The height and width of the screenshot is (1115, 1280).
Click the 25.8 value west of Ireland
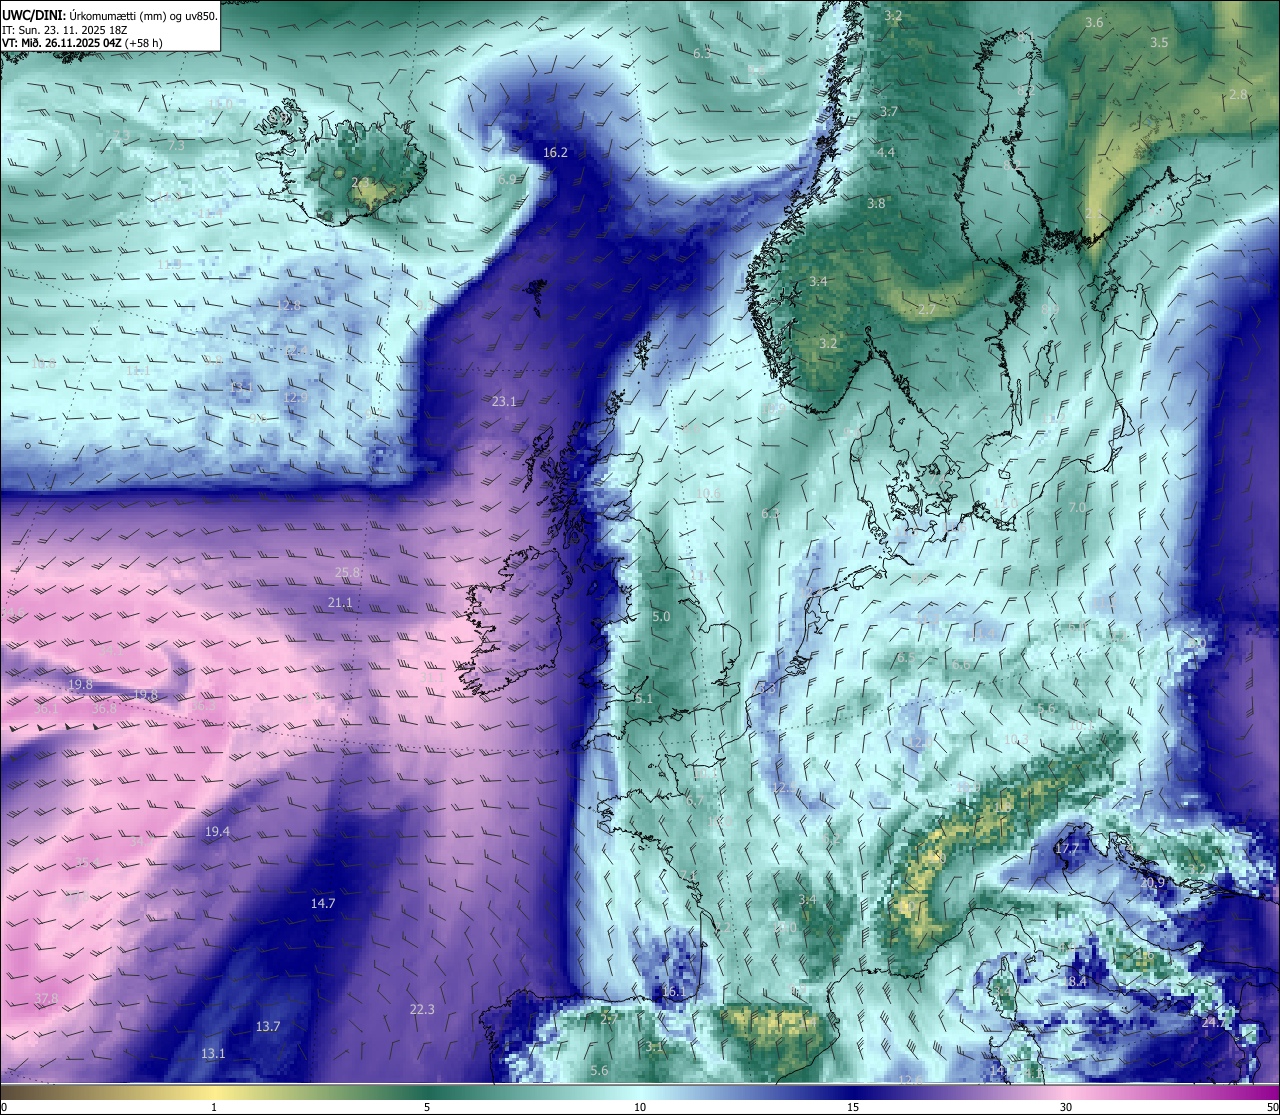347,573
